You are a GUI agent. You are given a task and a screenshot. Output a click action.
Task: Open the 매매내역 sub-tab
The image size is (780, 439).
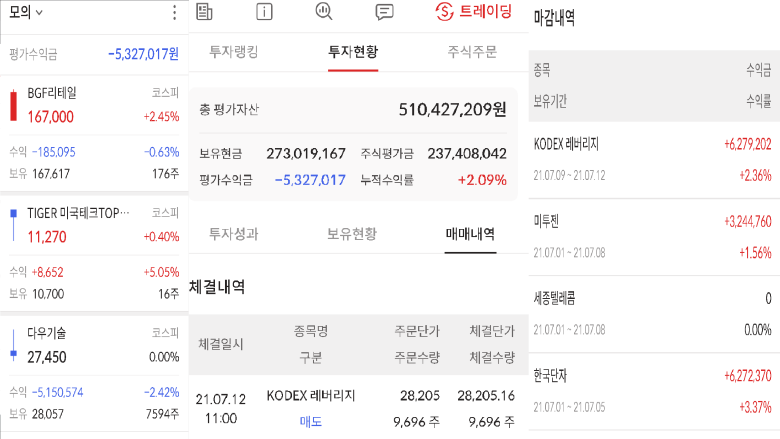pyautogui.click(x=470, y=234)
